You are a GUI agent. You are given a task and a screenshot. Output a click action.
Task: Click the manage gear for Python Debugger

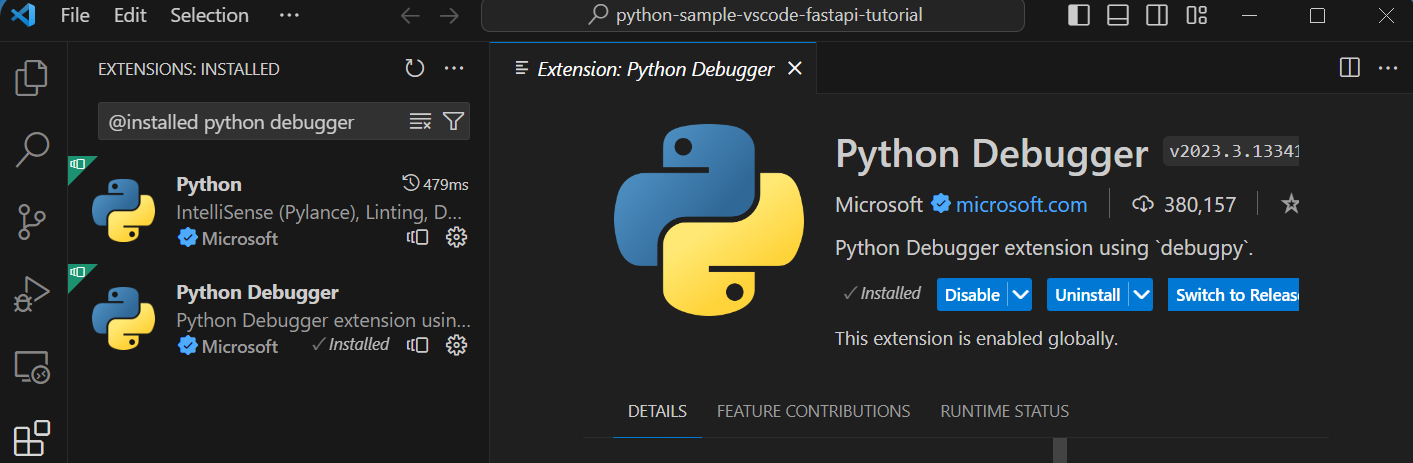pos(456,345)
